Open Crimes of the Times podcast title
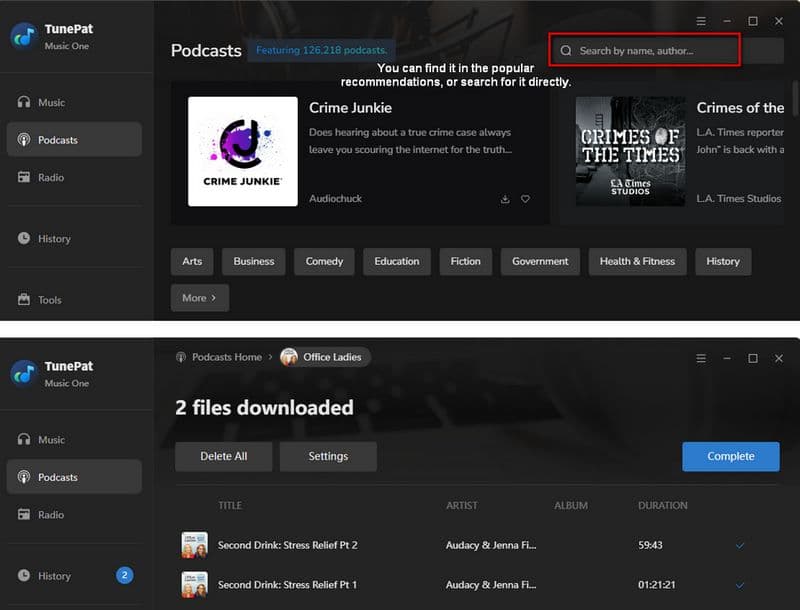Image resolution: width=800 pixels, height=610 pixels. 740,108
